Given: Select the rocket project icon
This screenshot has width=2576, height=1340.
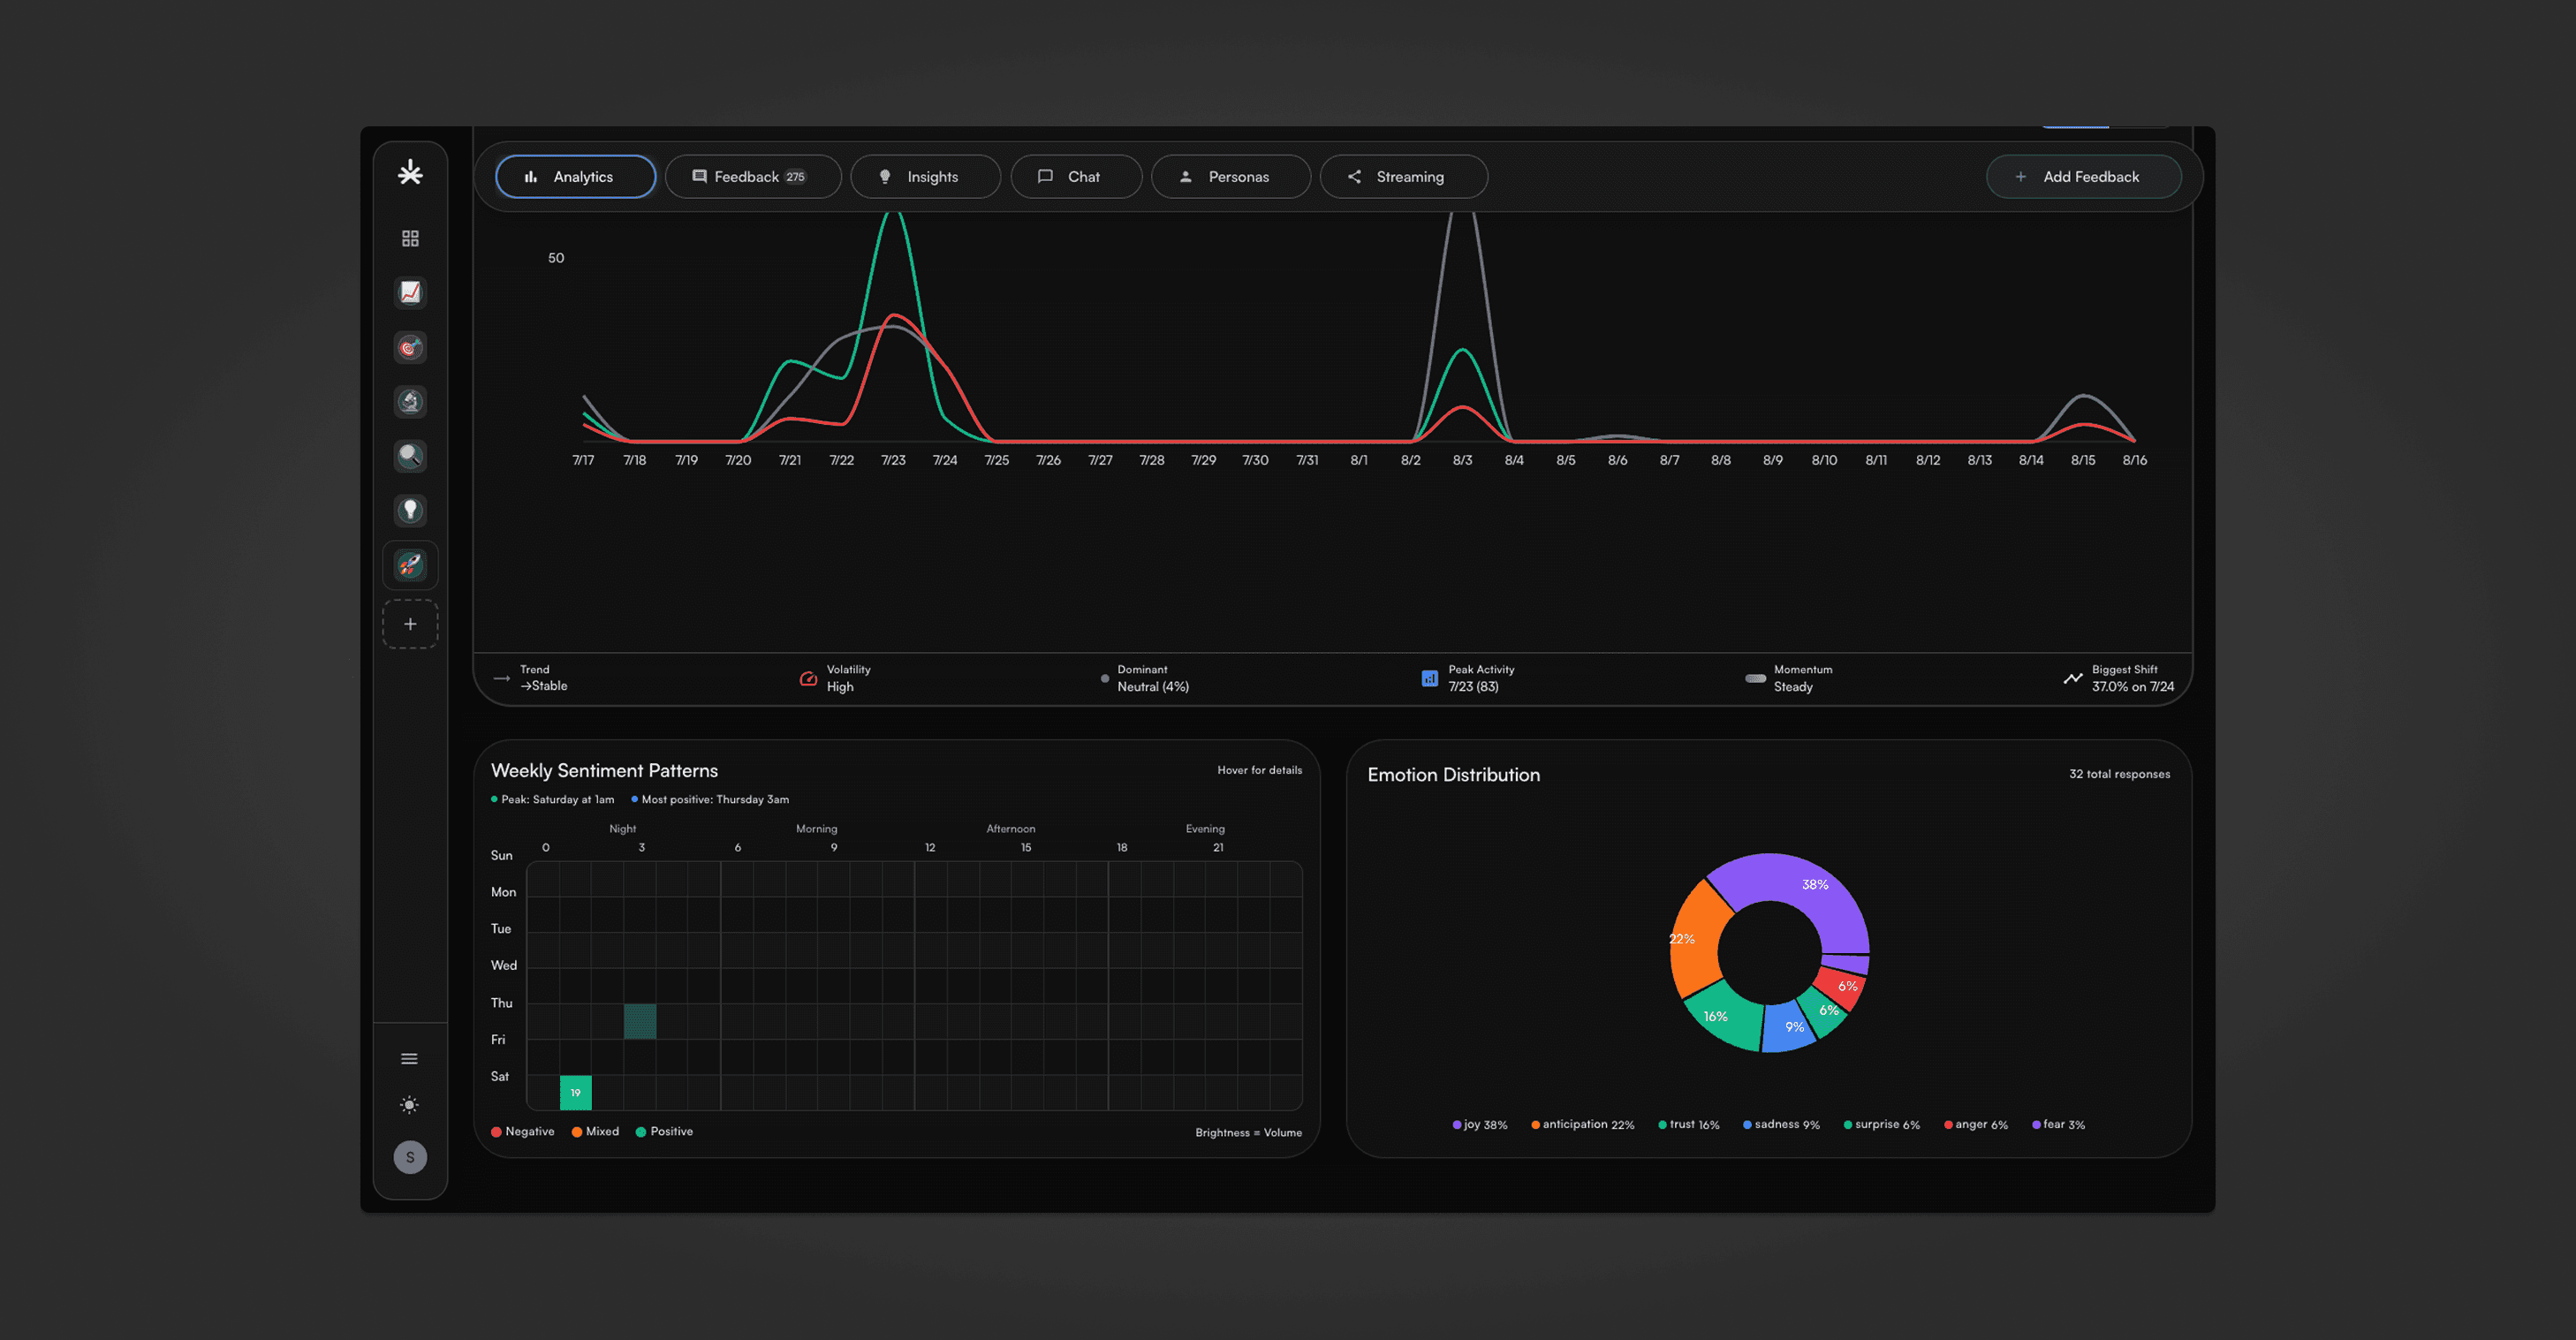Looking at the screenshot, I should point(410,566).
